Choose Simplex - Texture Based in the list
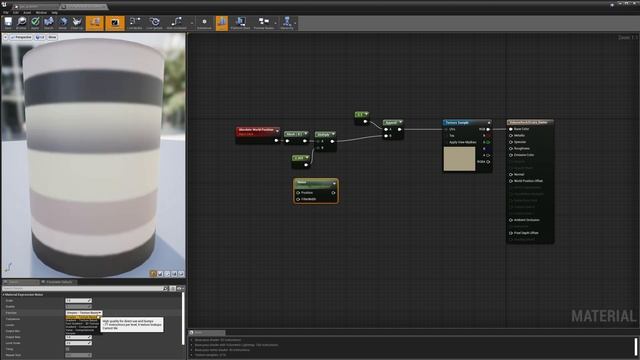Image resolution: width=640 pixels, height=360 pixels. click(82, 317)
